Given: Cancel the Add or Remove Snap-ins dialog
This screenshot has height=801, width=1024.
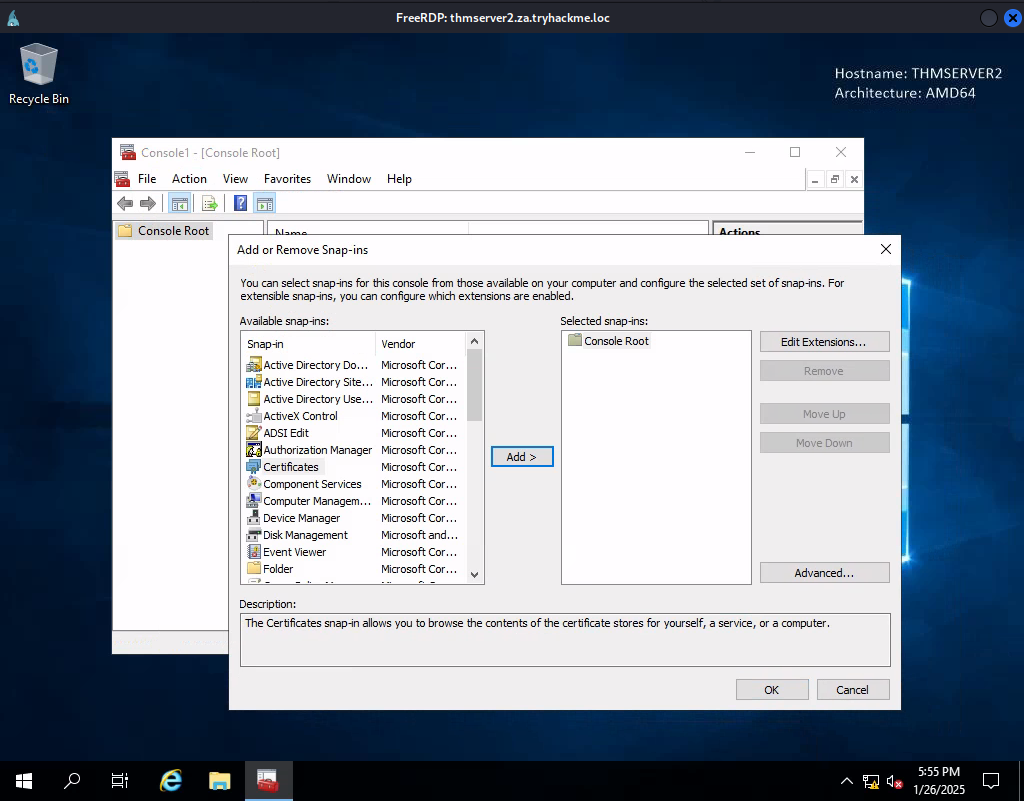Looking at the screenshot, I should click(853, 690).
